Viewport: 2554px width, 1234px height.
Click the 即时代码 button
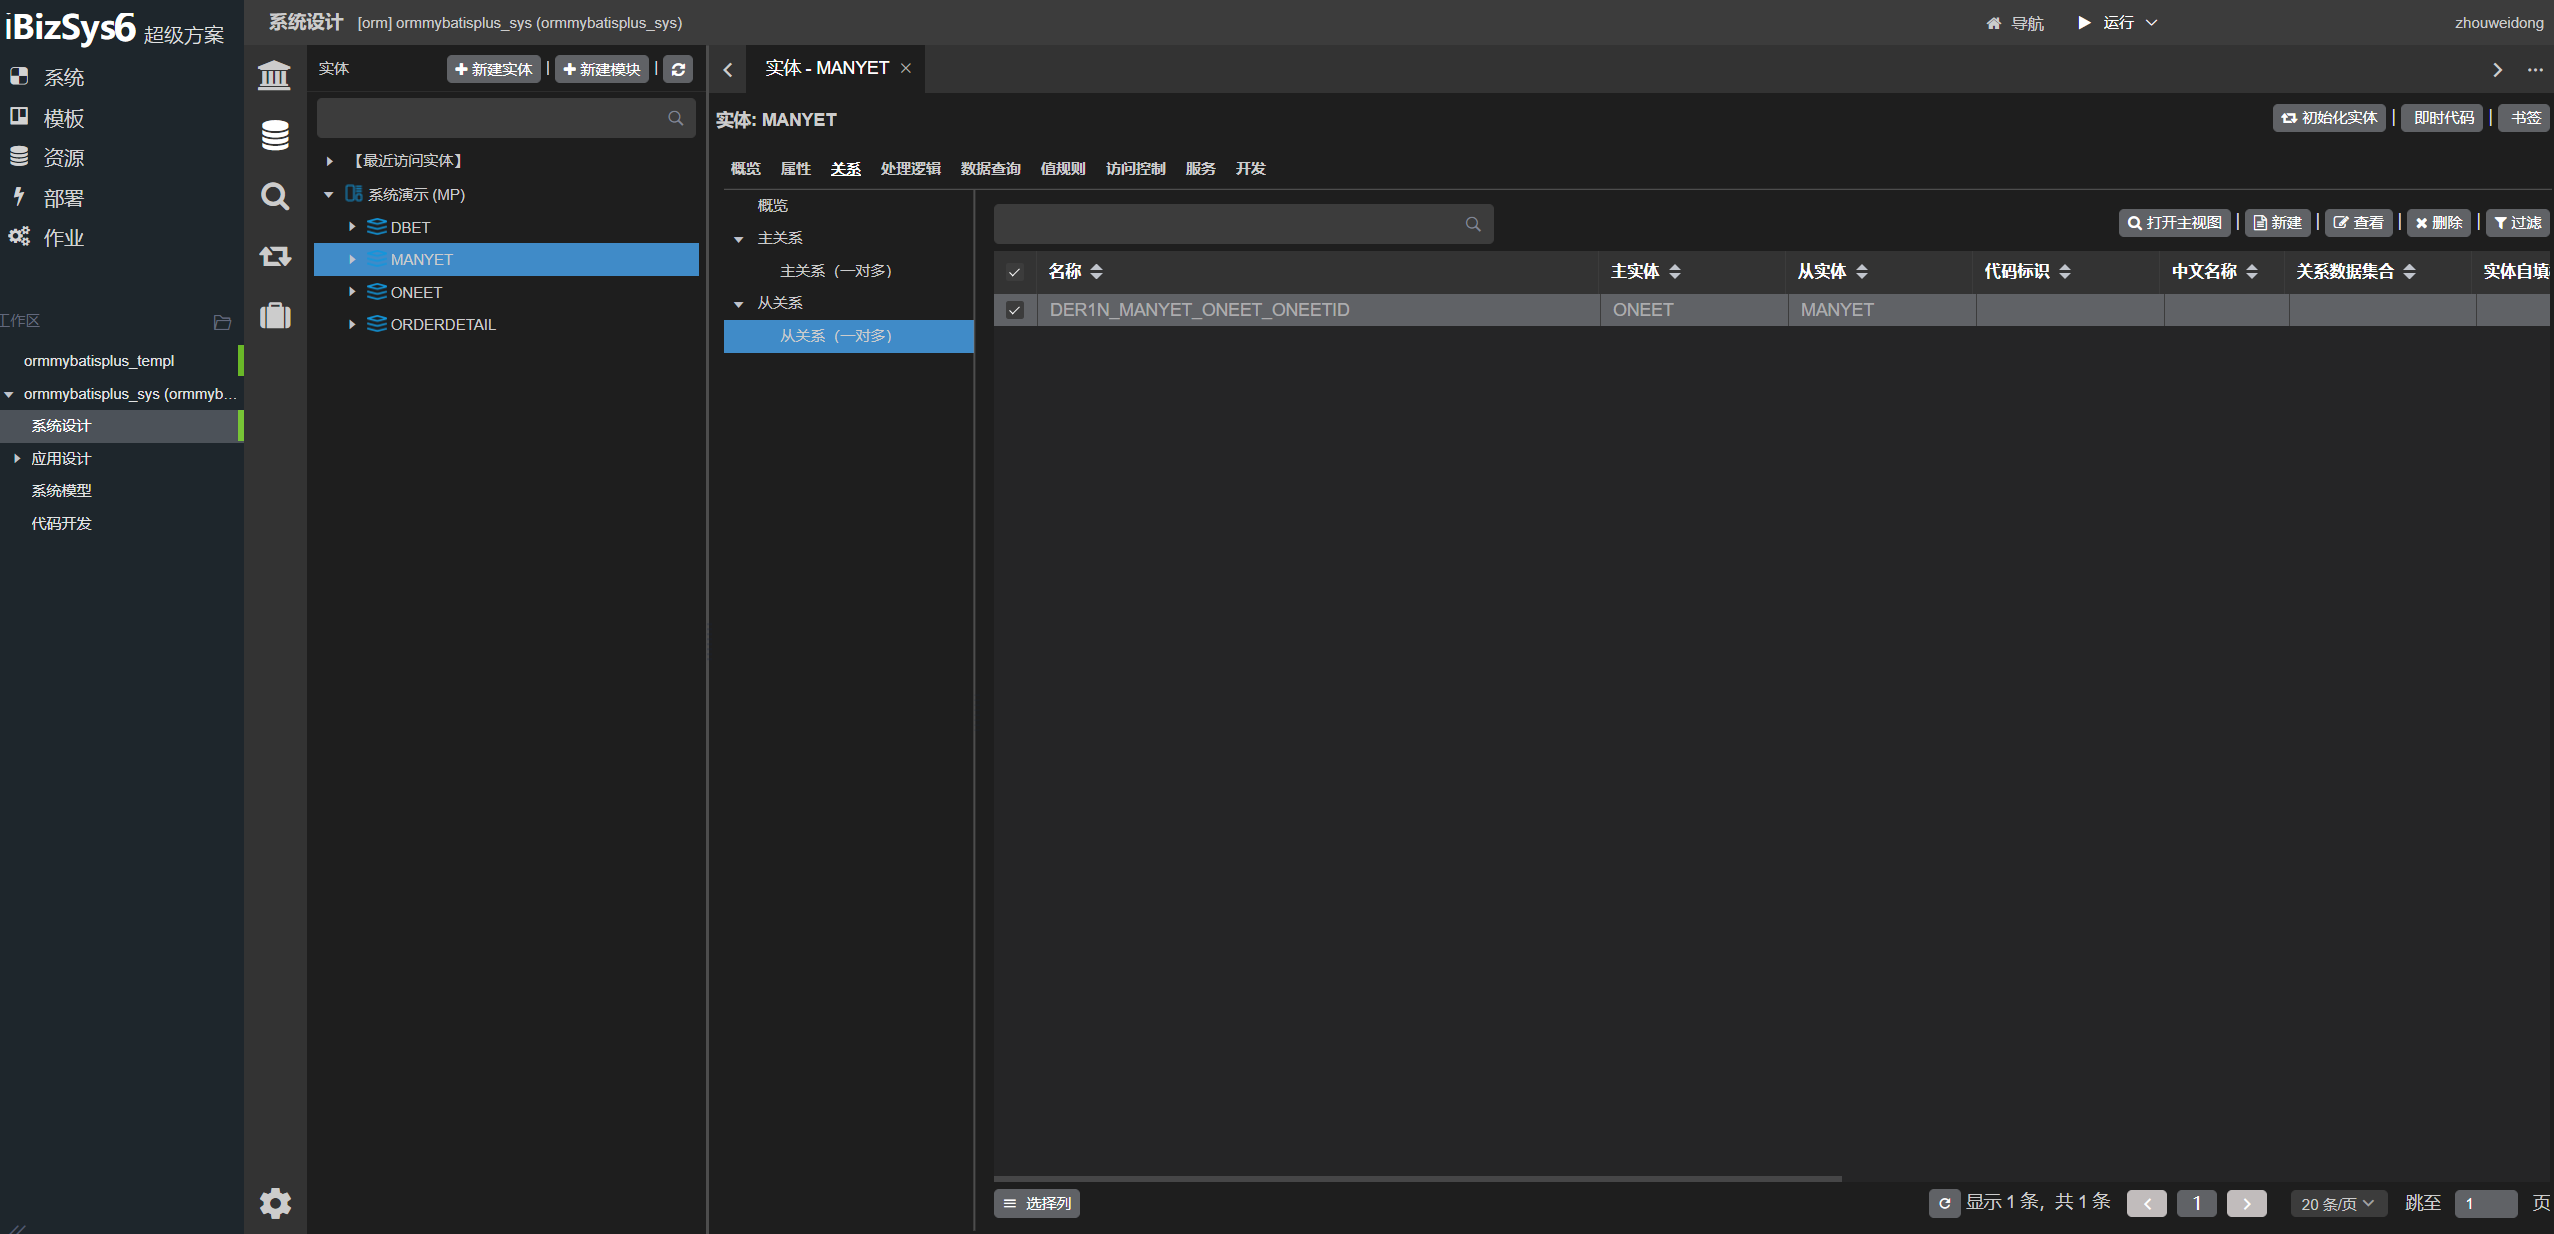[x=2443, y=118]
